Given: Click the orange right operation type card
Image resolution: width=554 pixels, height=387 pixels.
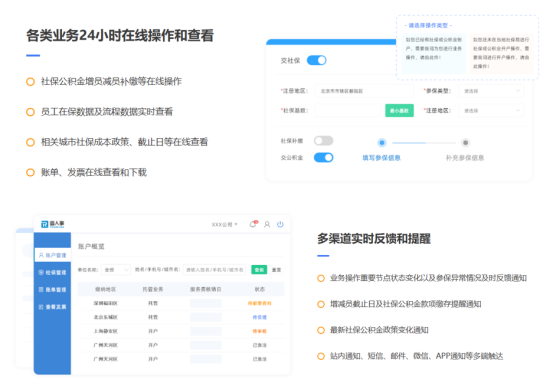Looking at the screenshot, I should click(501, 53).
